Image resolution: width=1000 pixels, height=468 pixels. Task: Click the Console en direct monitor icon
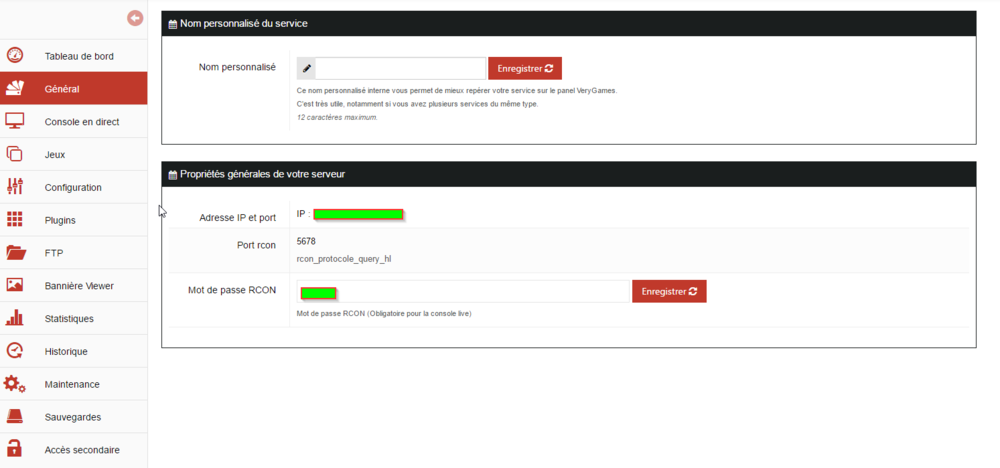click(15, 122)
